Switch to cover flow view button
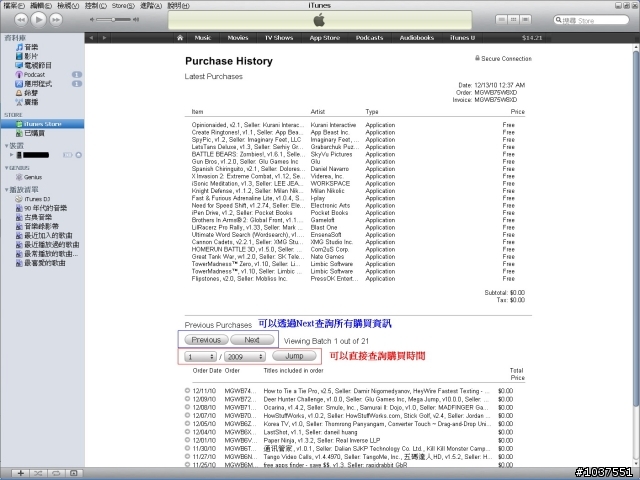 [x=526, y=19]
